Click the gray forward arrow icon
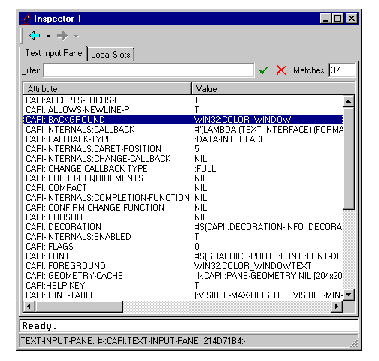 coord(62,36)
